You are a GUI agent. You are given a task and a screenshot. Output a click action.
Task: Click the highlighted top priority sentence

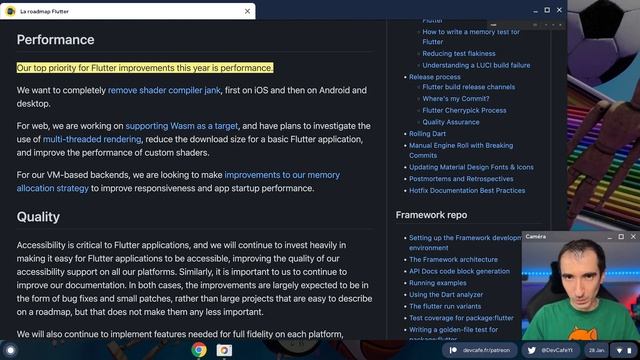click(145, 68)
